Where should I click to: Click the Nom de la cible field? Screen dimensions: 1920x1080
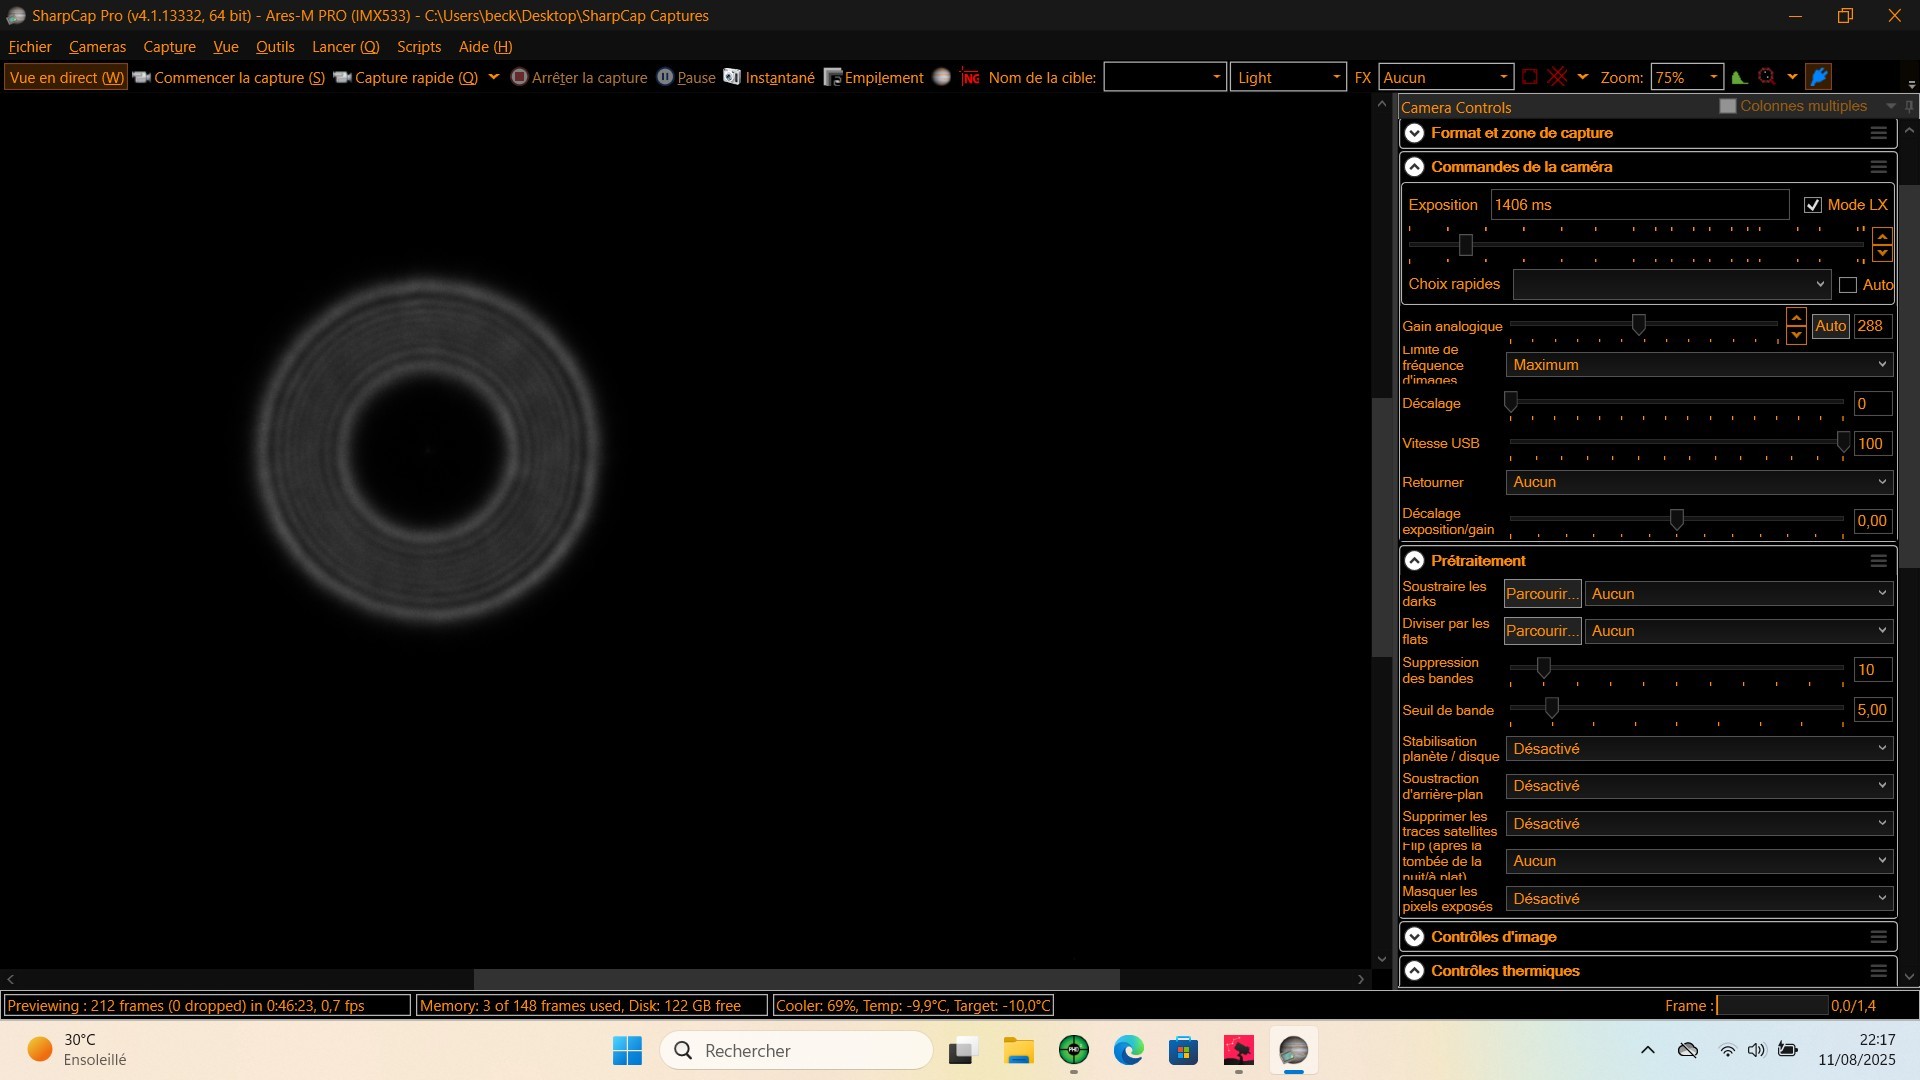(1164, 77)
